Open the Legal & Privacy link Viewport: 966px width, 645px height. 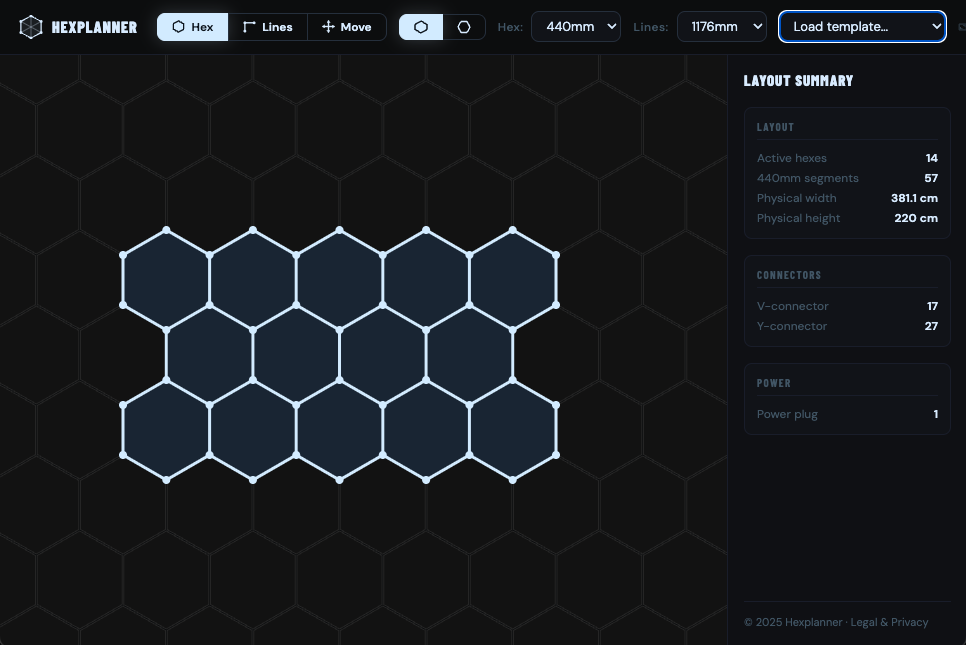890,622
